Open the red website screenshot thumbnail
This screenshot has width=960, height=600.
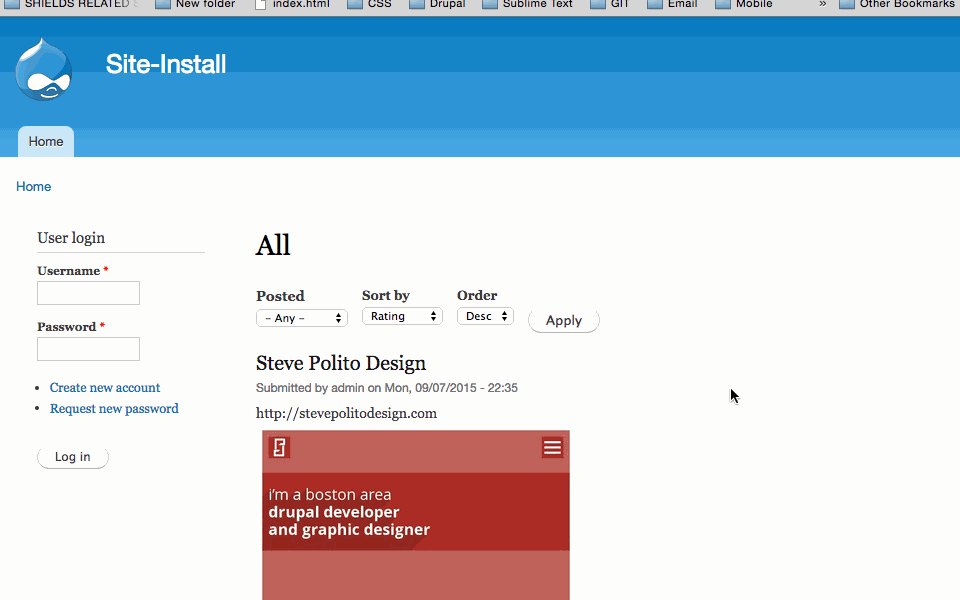point(416,515)
